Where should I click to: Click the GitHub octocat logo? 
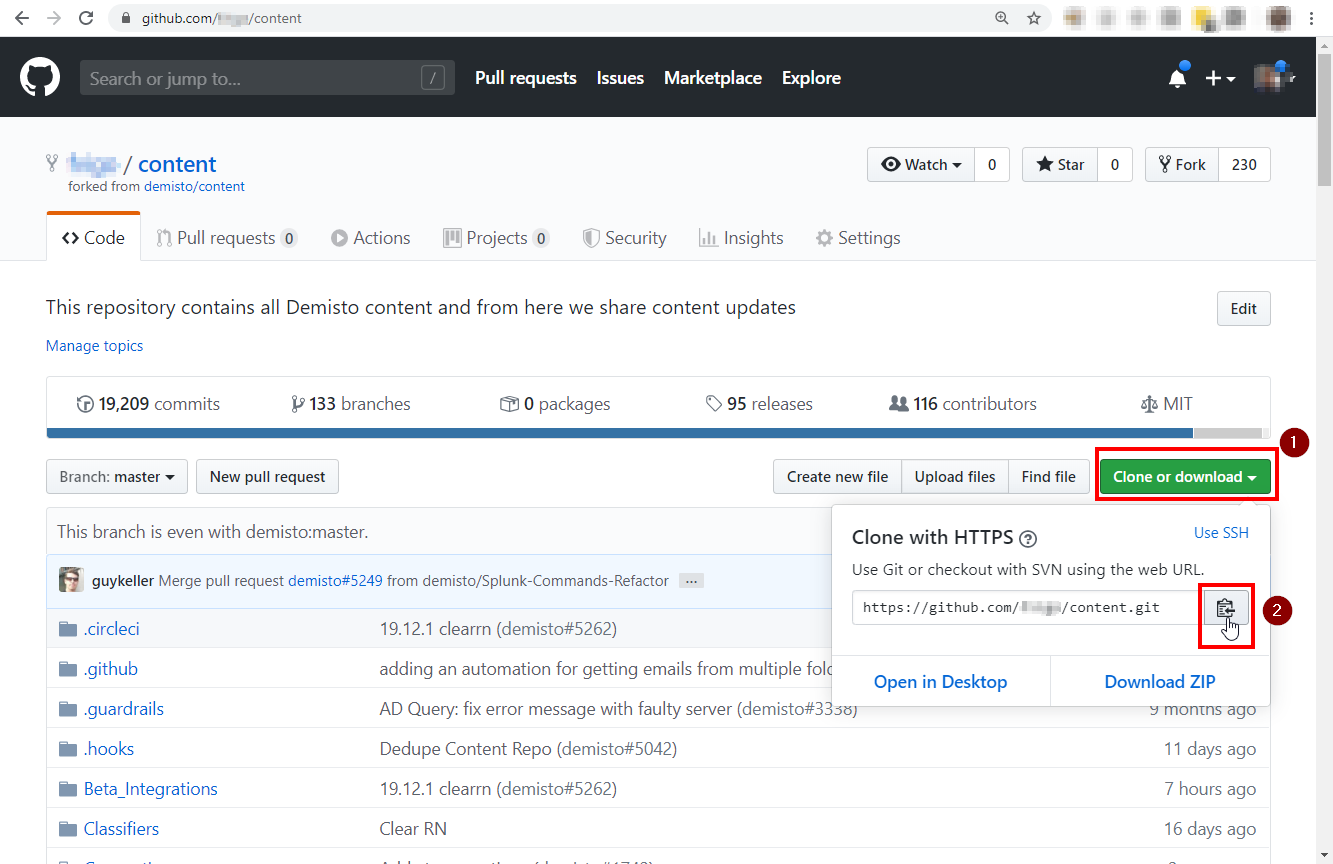pos(39,77)
